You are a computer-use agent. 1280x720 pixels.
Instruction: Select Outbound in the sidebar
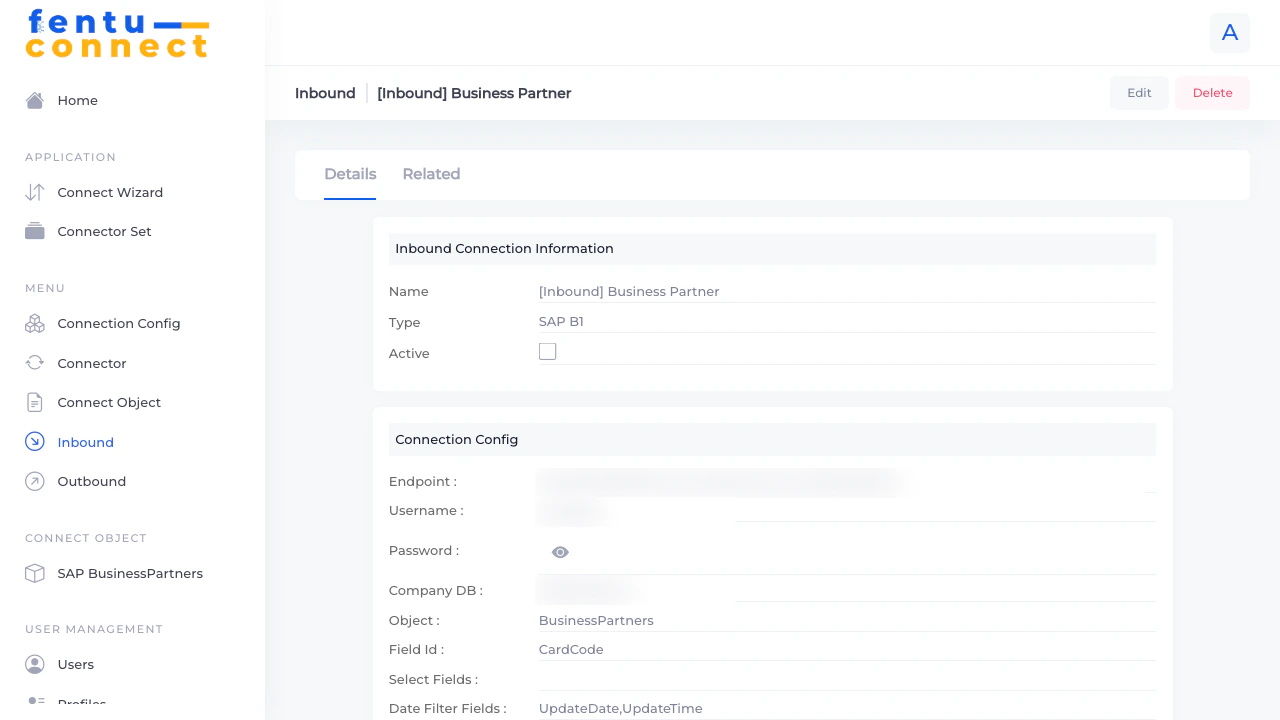point(92,481)
